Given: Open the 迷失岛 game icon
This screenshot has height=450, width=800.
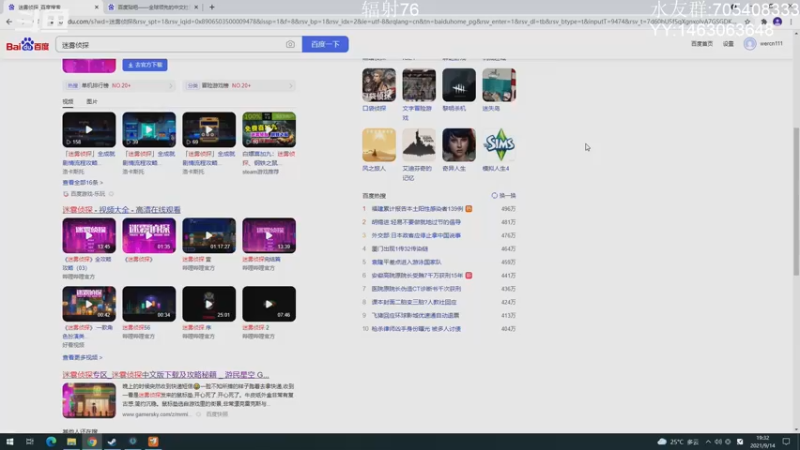Looking at the screenshot, I should tap(499, 85).
